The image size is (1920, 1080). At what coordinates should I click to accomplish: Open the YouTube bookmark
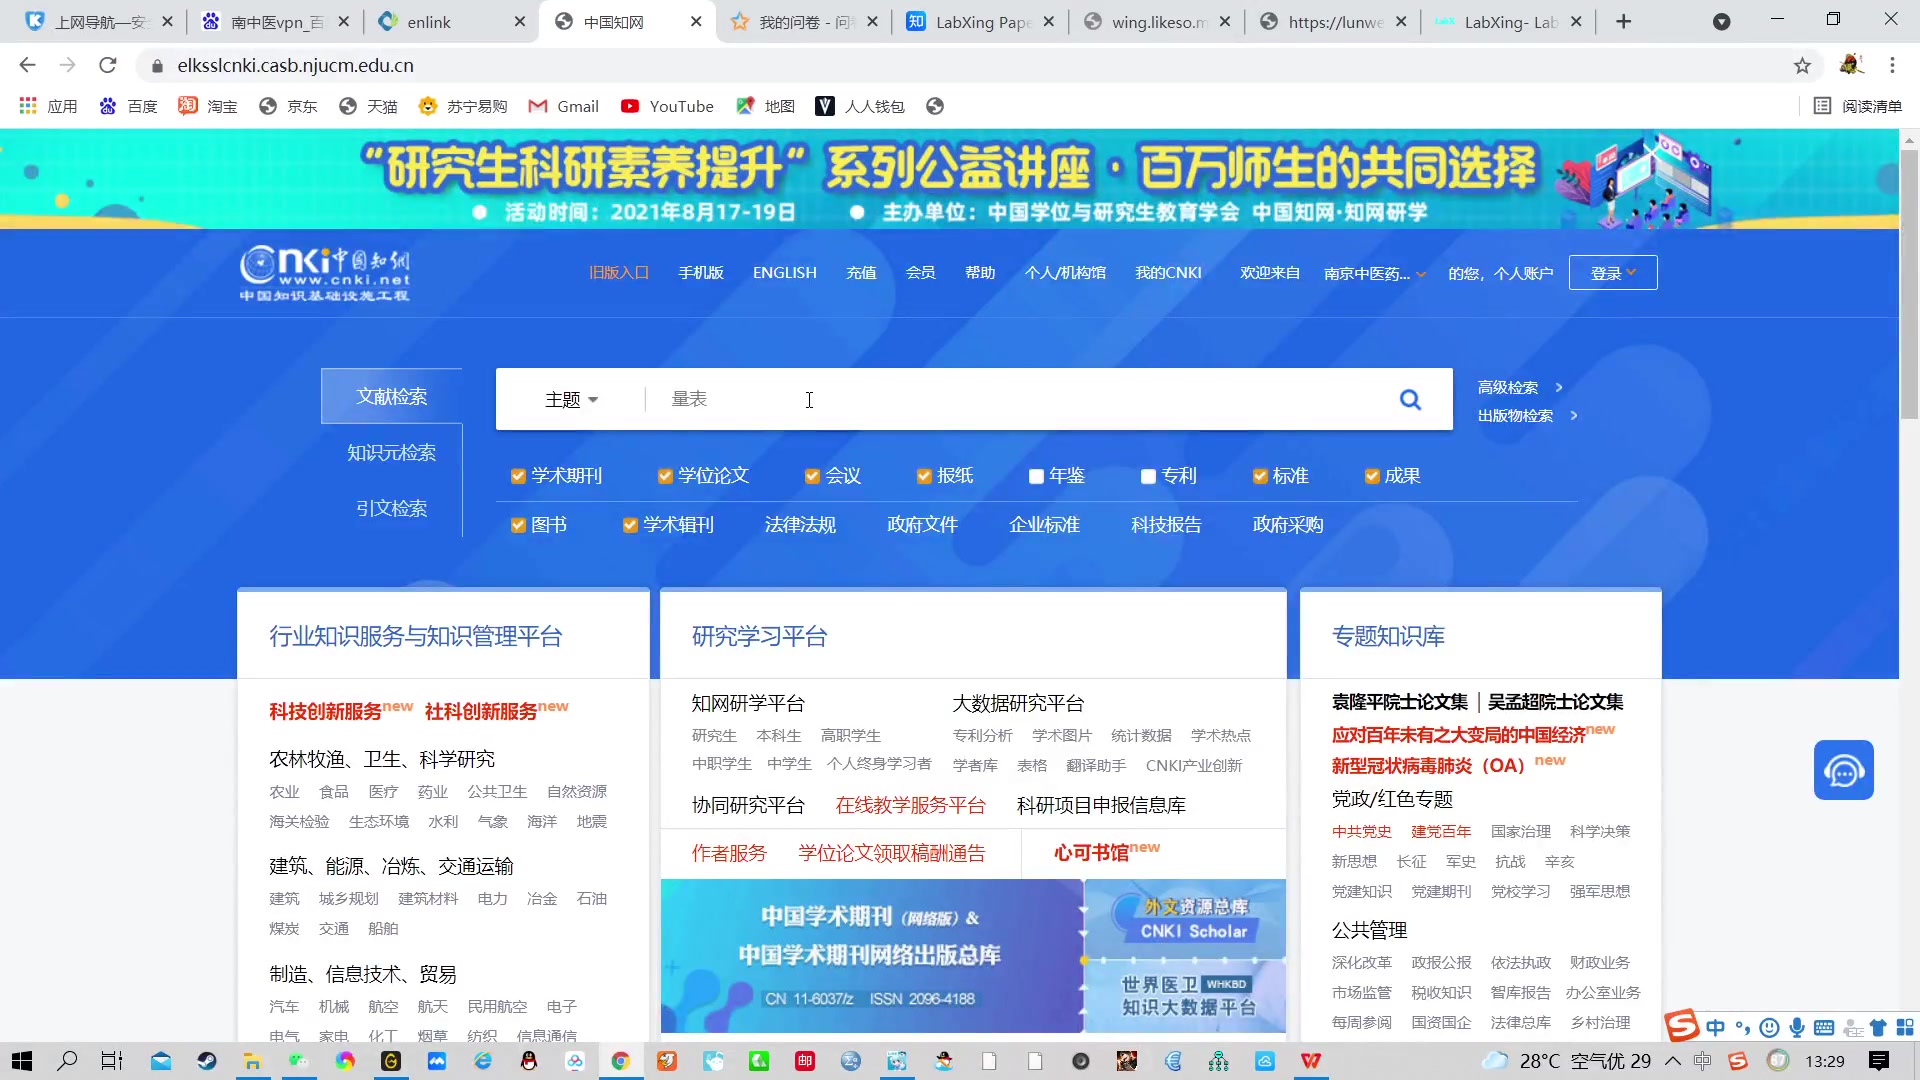(667, 106)
